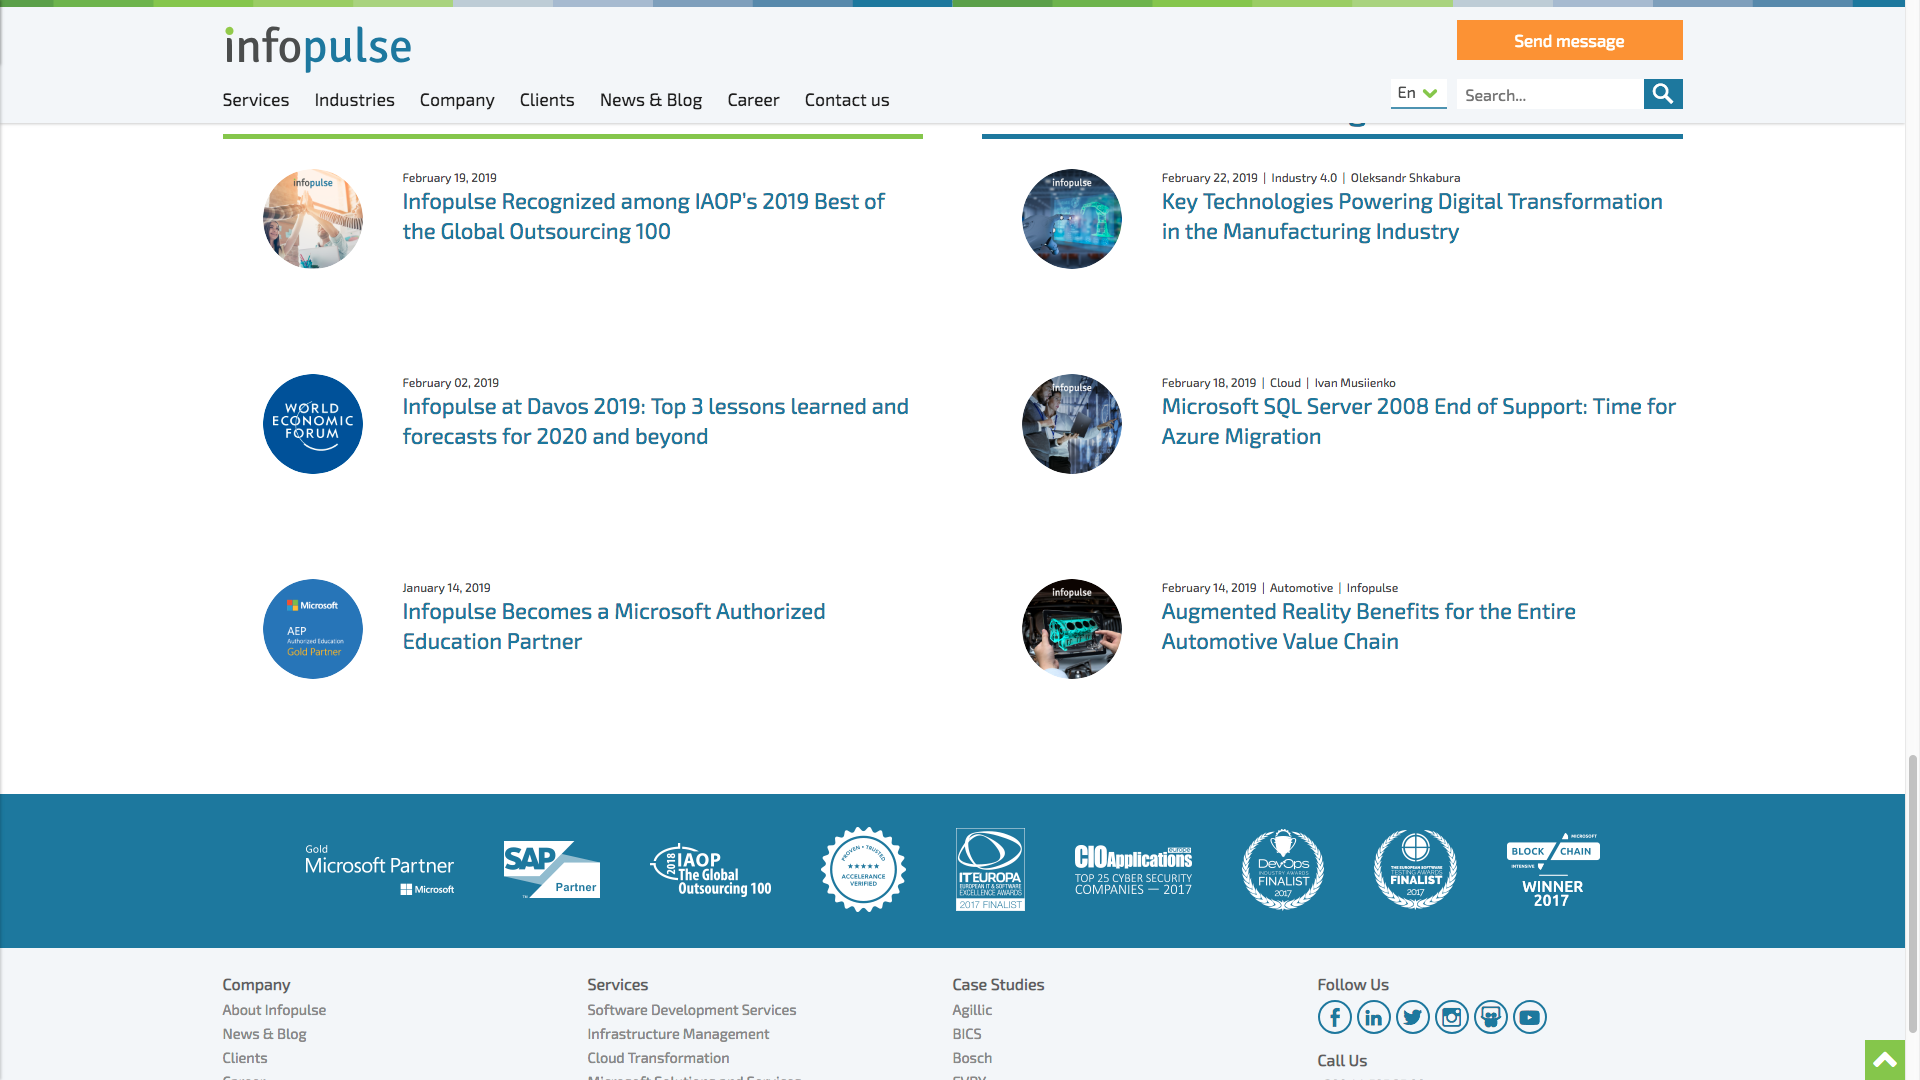
Task: Click the Send message button
Action: point(1569,40)
